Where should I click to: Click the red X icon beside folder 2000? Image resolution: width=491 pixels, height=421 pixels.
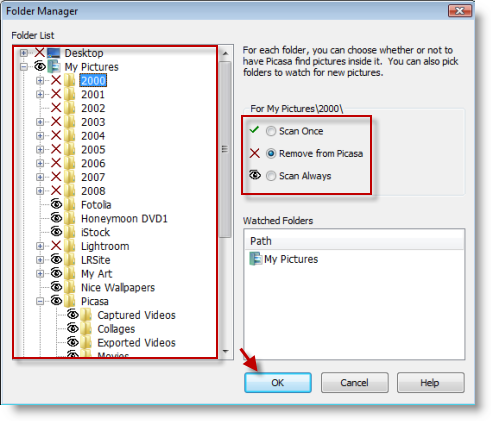point(56,80)
